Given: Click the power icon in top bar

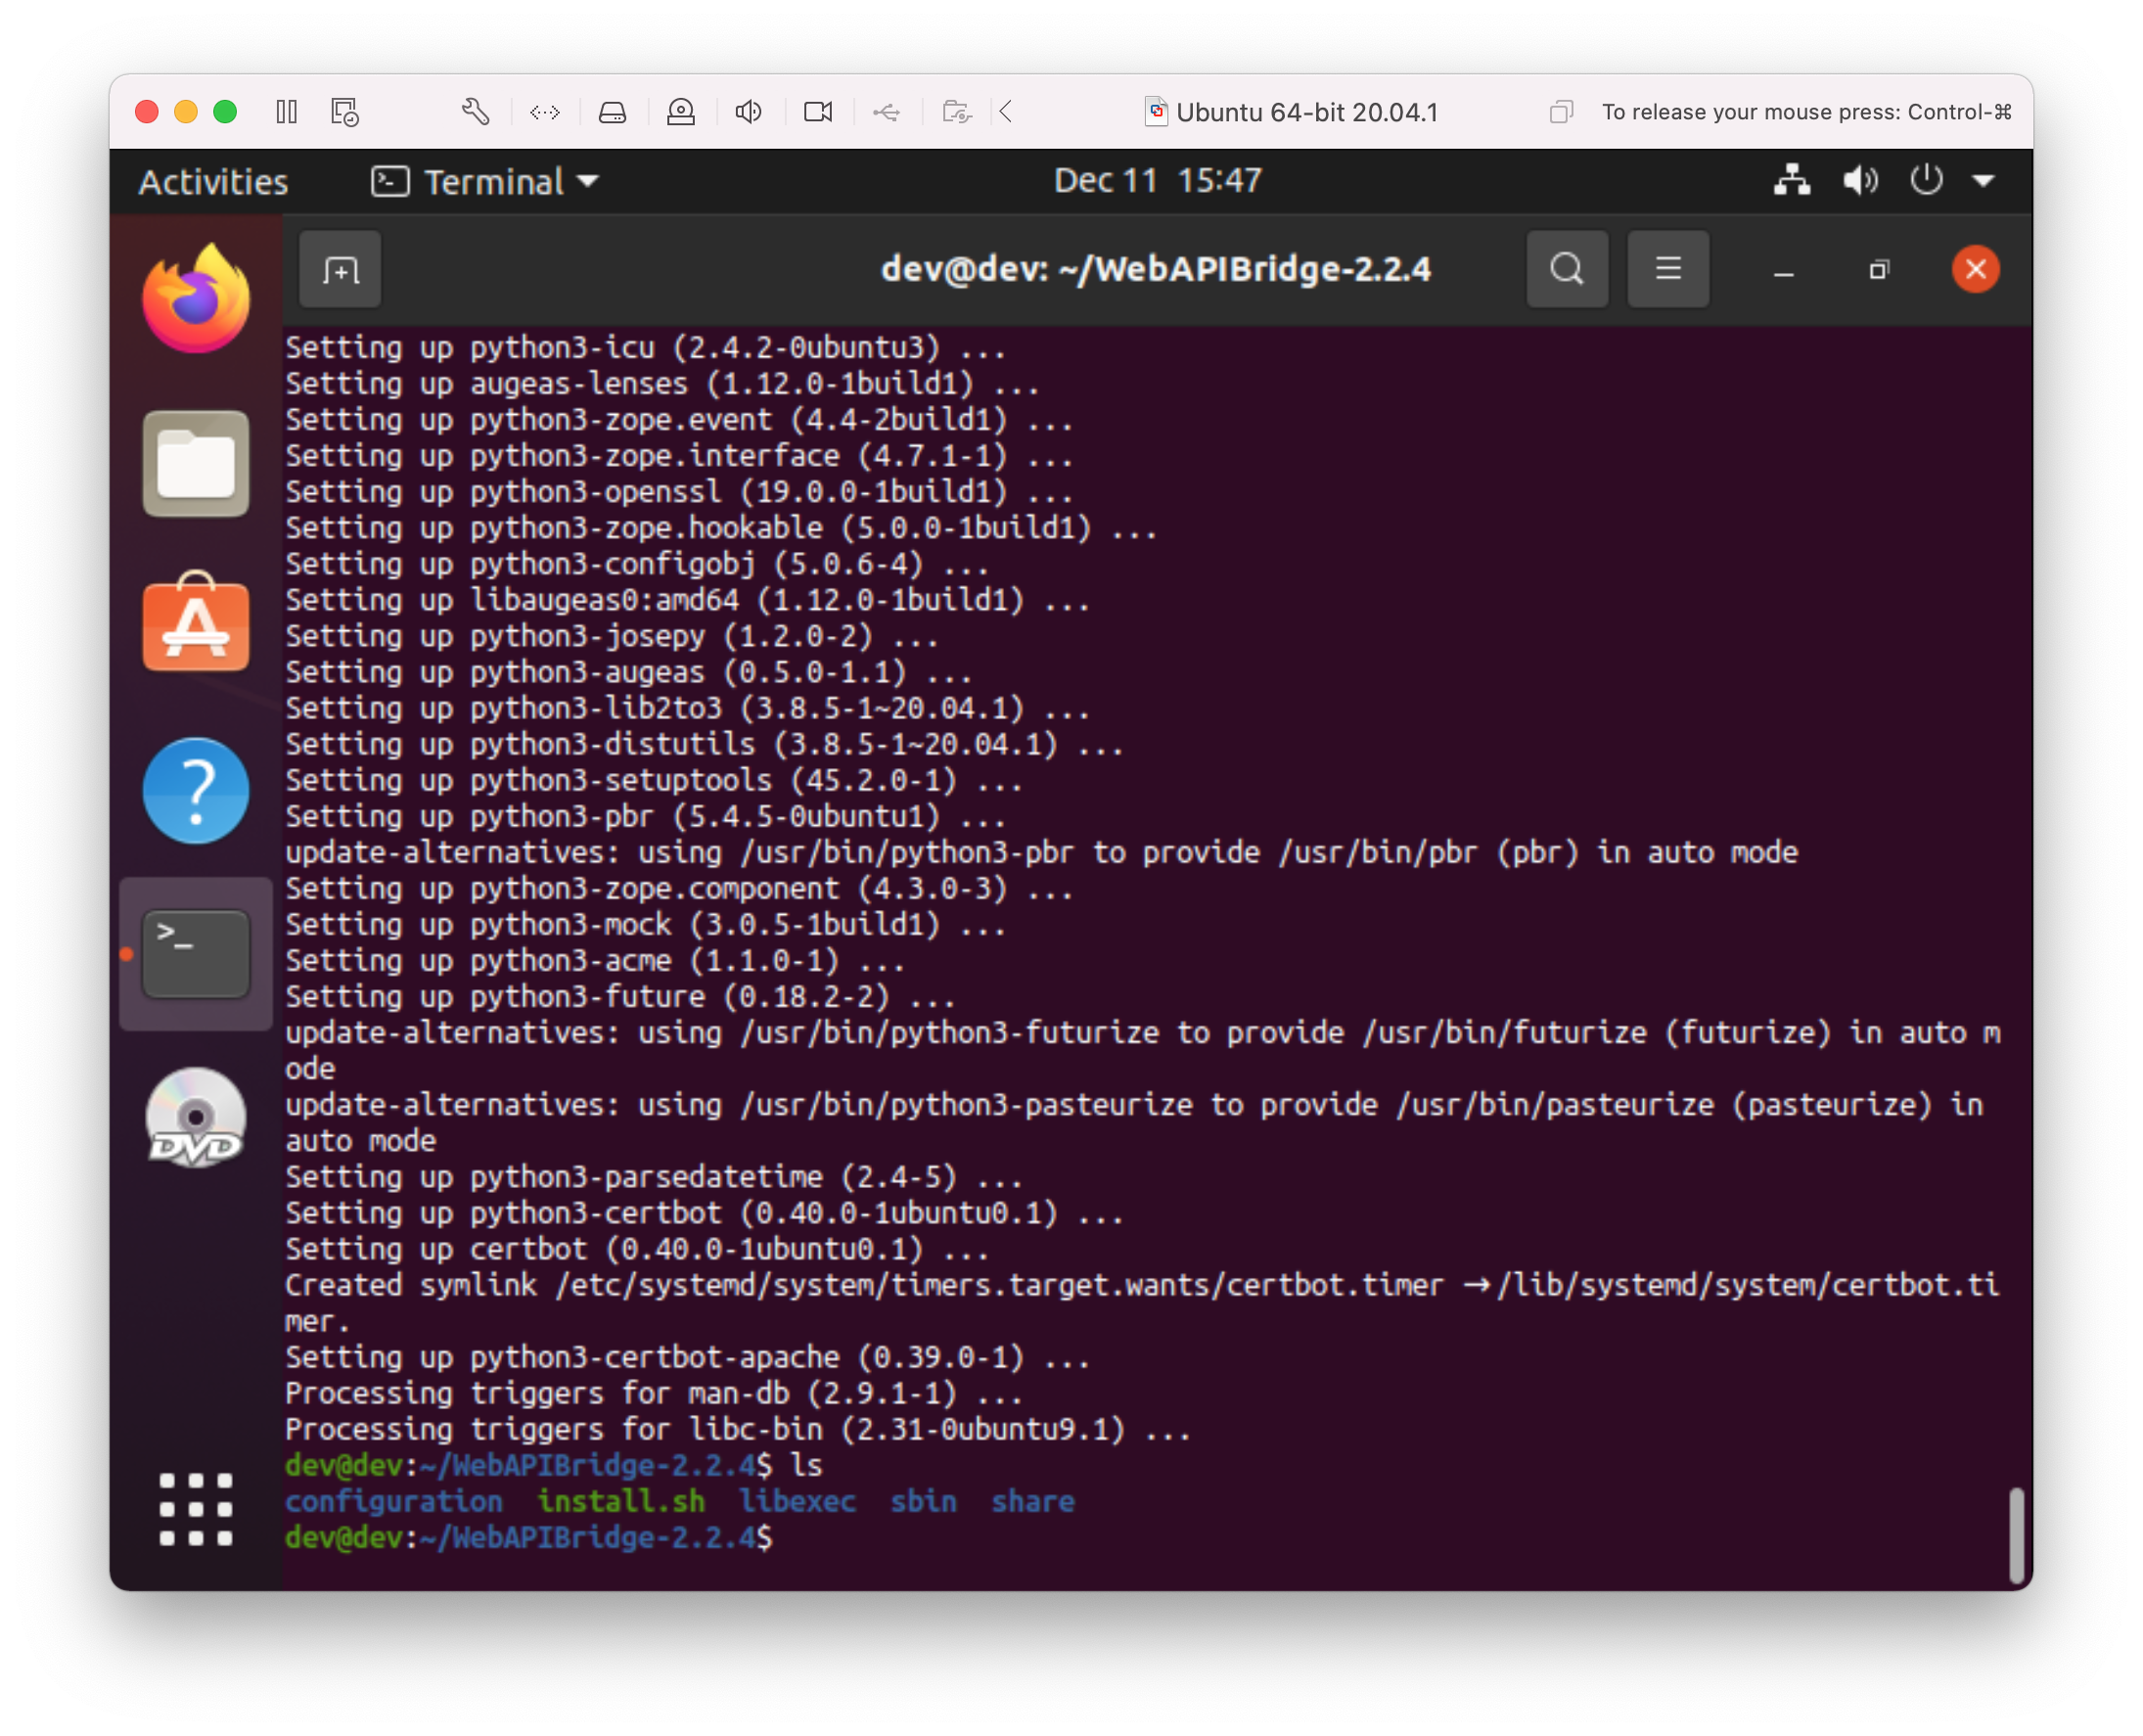Looking at the screenshot, I should pyautogui.click(x=1926, y=181).
